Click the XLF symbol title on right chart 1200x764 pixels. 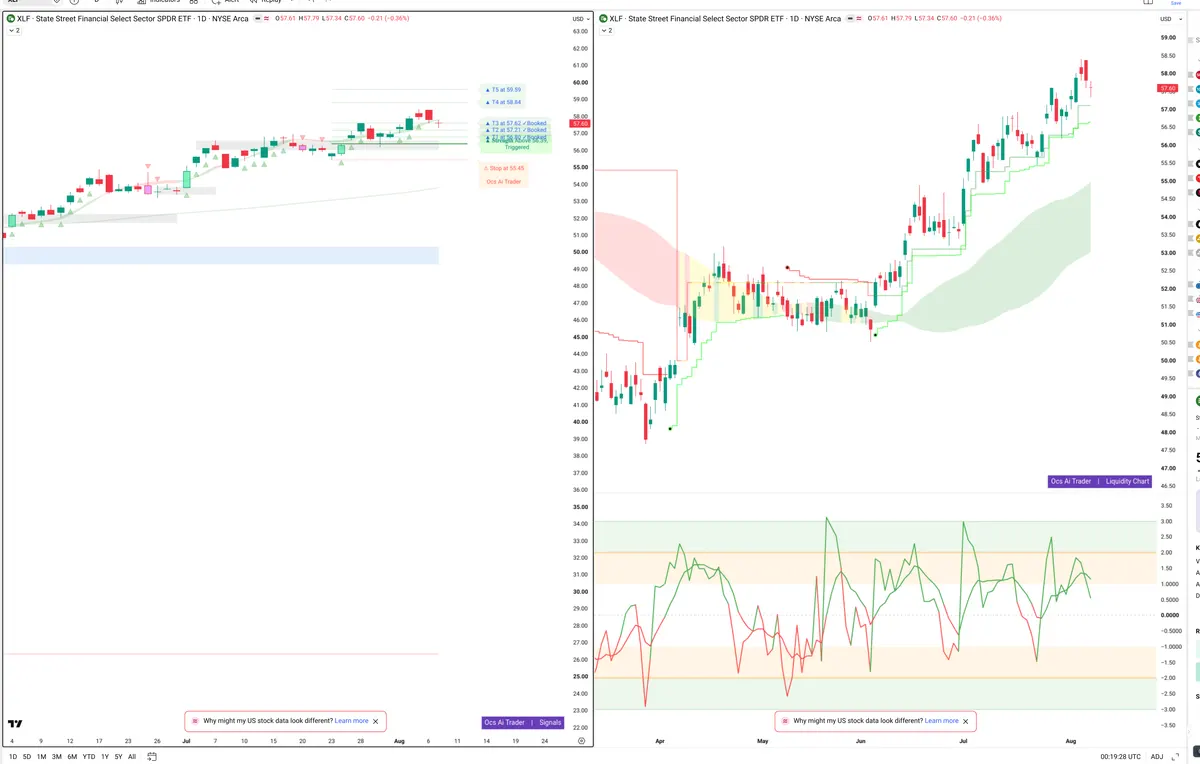tap(725, 19)
